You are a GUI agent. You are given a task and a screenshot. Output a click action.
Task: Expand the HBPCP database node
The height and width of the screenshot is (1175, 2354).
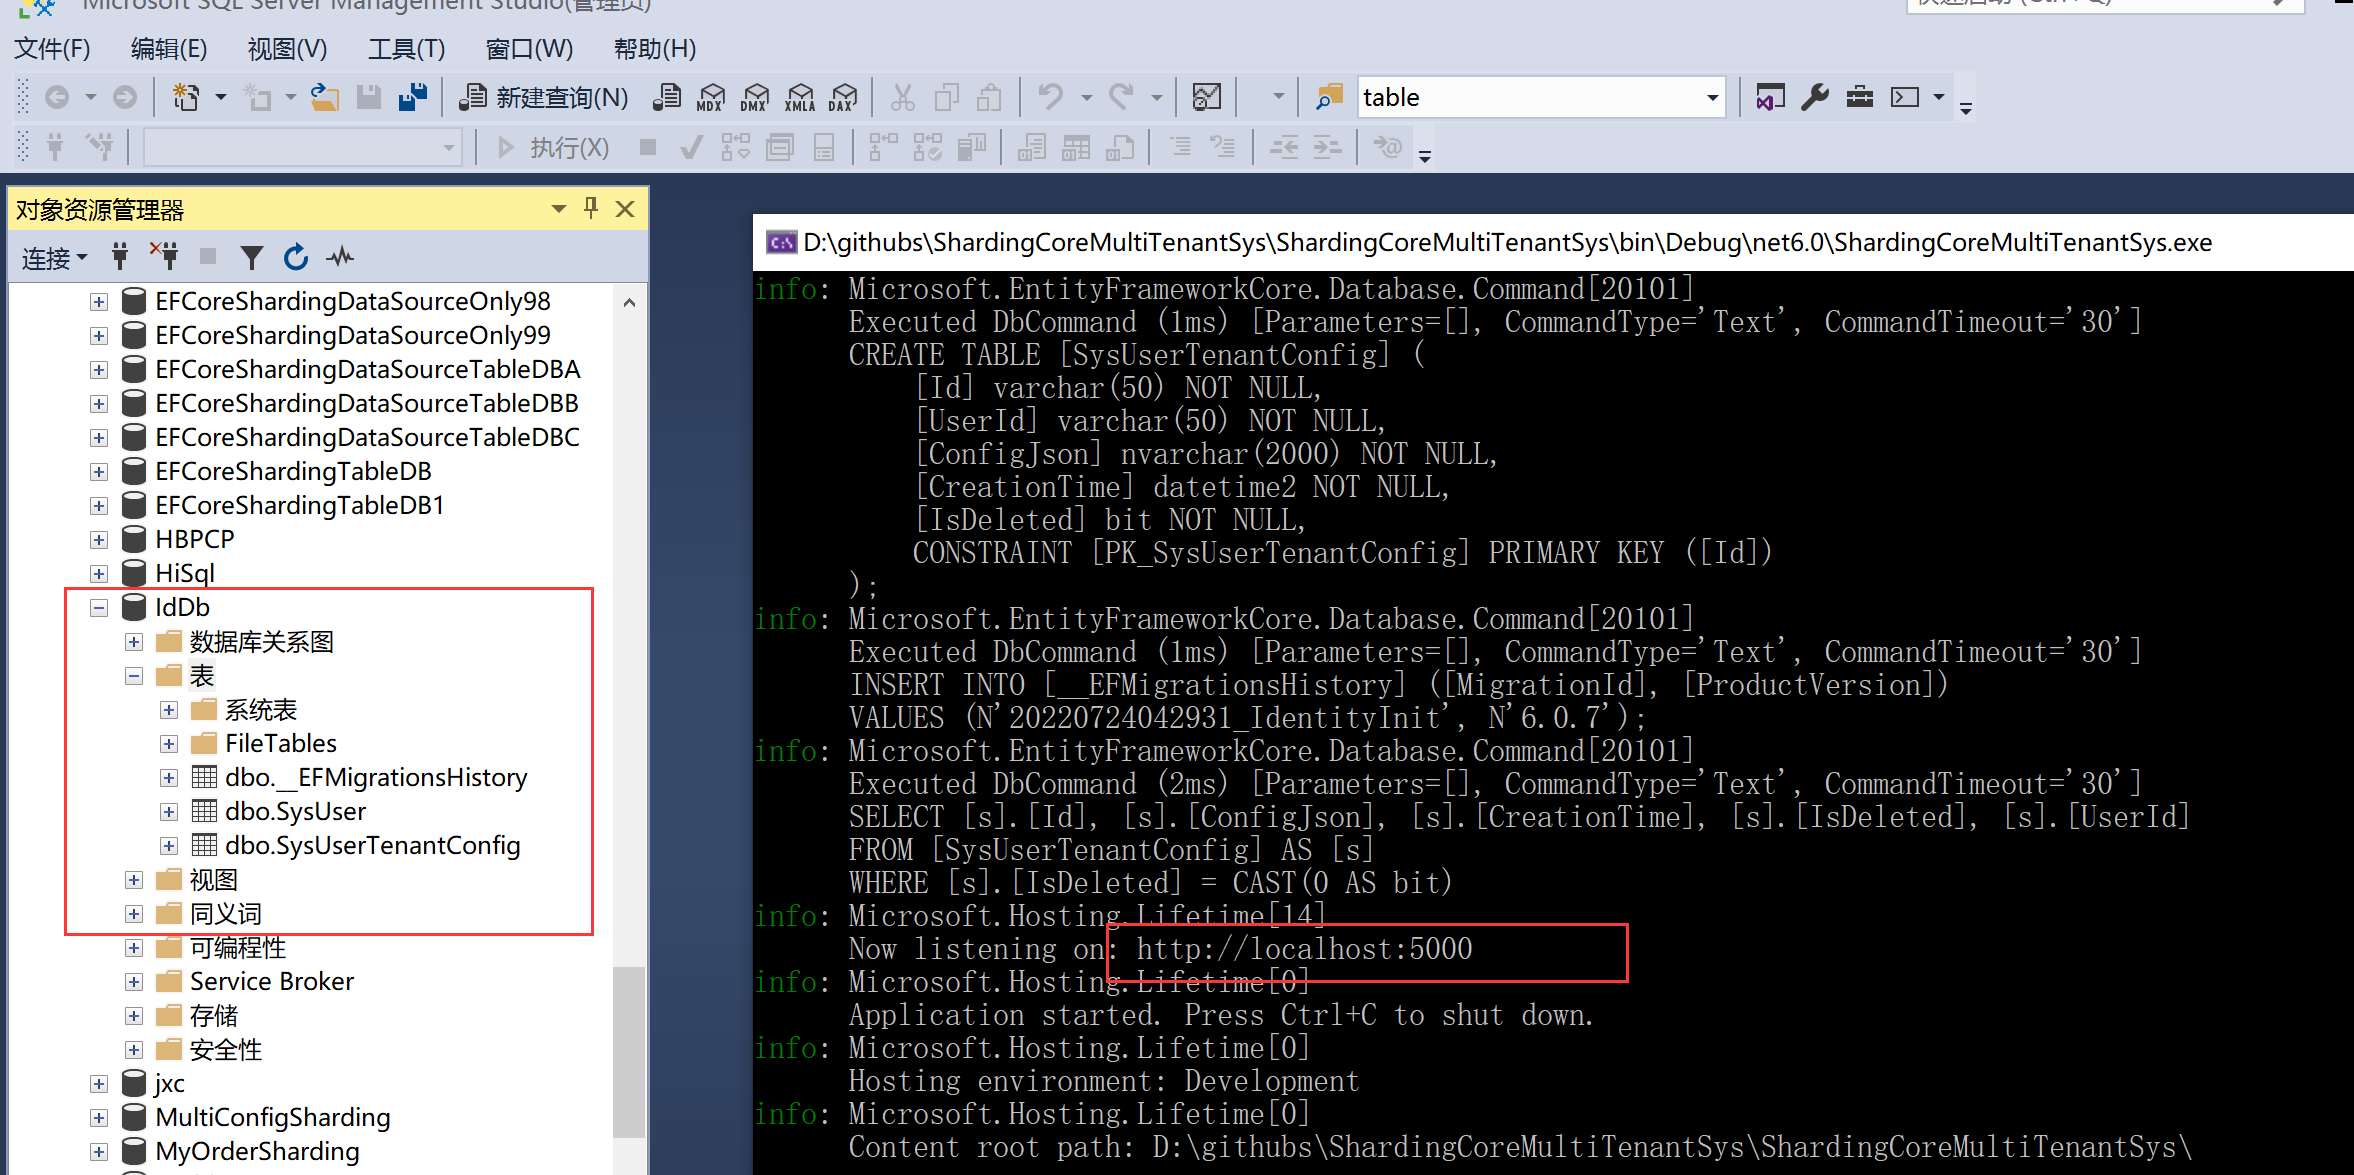(x=99, y=540)
